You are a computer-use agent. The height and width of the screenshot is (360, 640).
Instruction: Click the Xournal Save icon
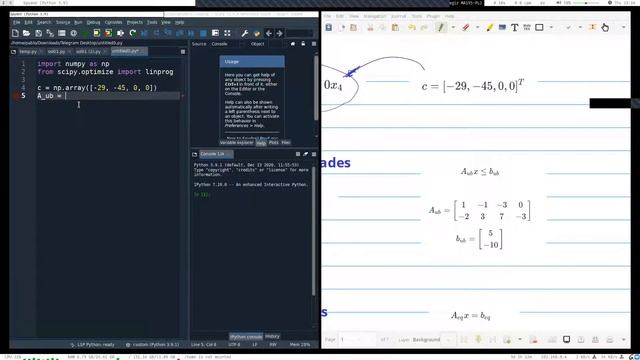coord(329,27)
